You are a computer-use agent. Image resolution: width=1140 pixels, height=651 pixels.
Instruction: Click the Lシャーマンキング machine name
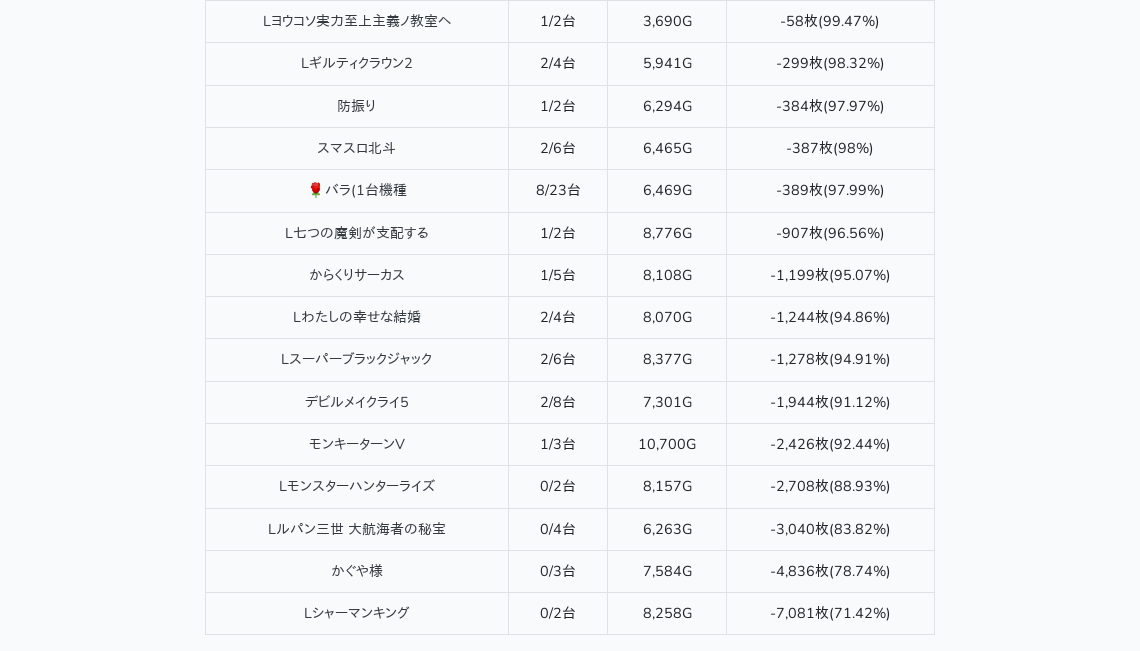(357, 613)
